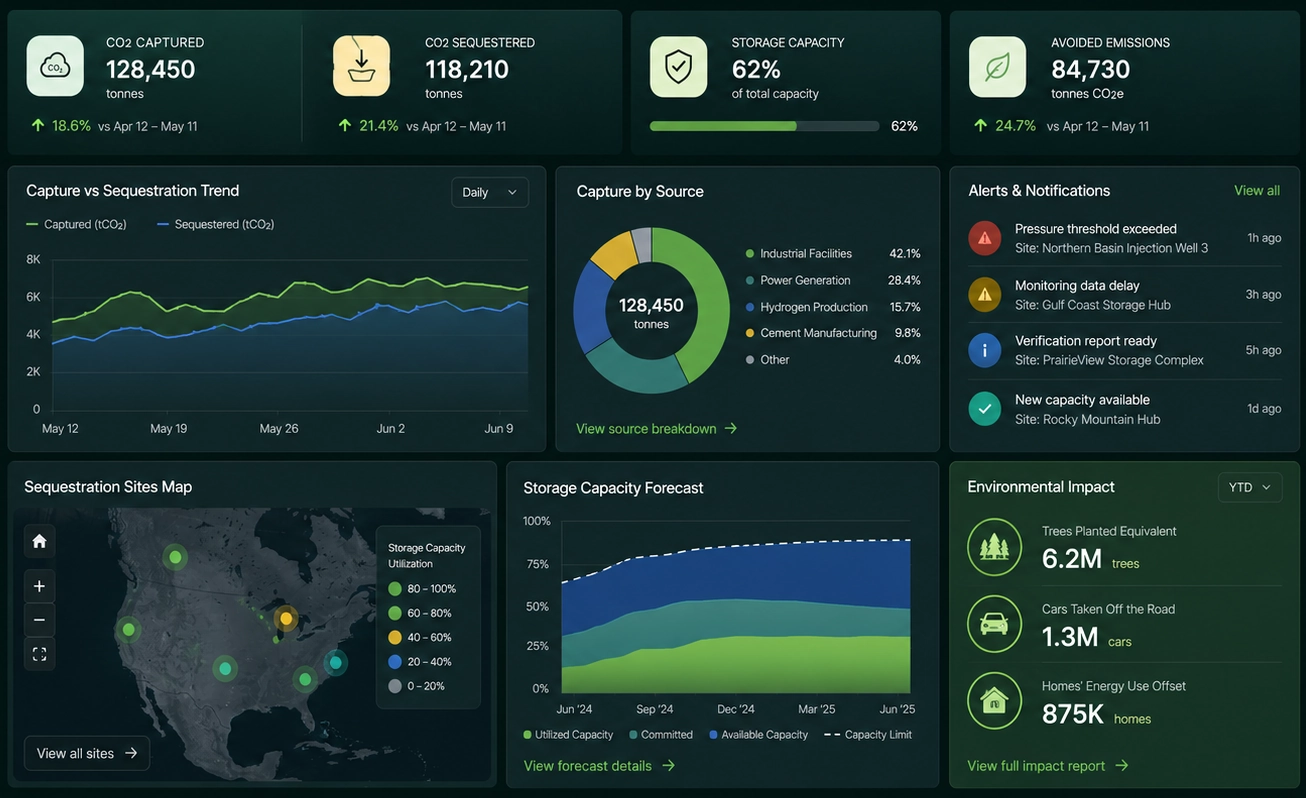1306x798 pixels.
Task: Open the Verification report ready notification
Action: point(1125,350)
